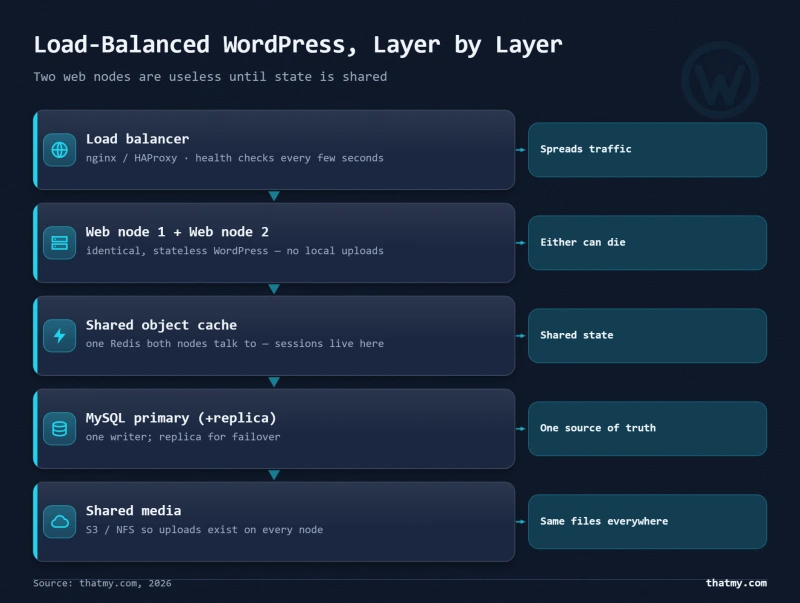
Task: Click the "Load-Balanced WordPress, Layer by Layer" title
Action: [298, 45]
